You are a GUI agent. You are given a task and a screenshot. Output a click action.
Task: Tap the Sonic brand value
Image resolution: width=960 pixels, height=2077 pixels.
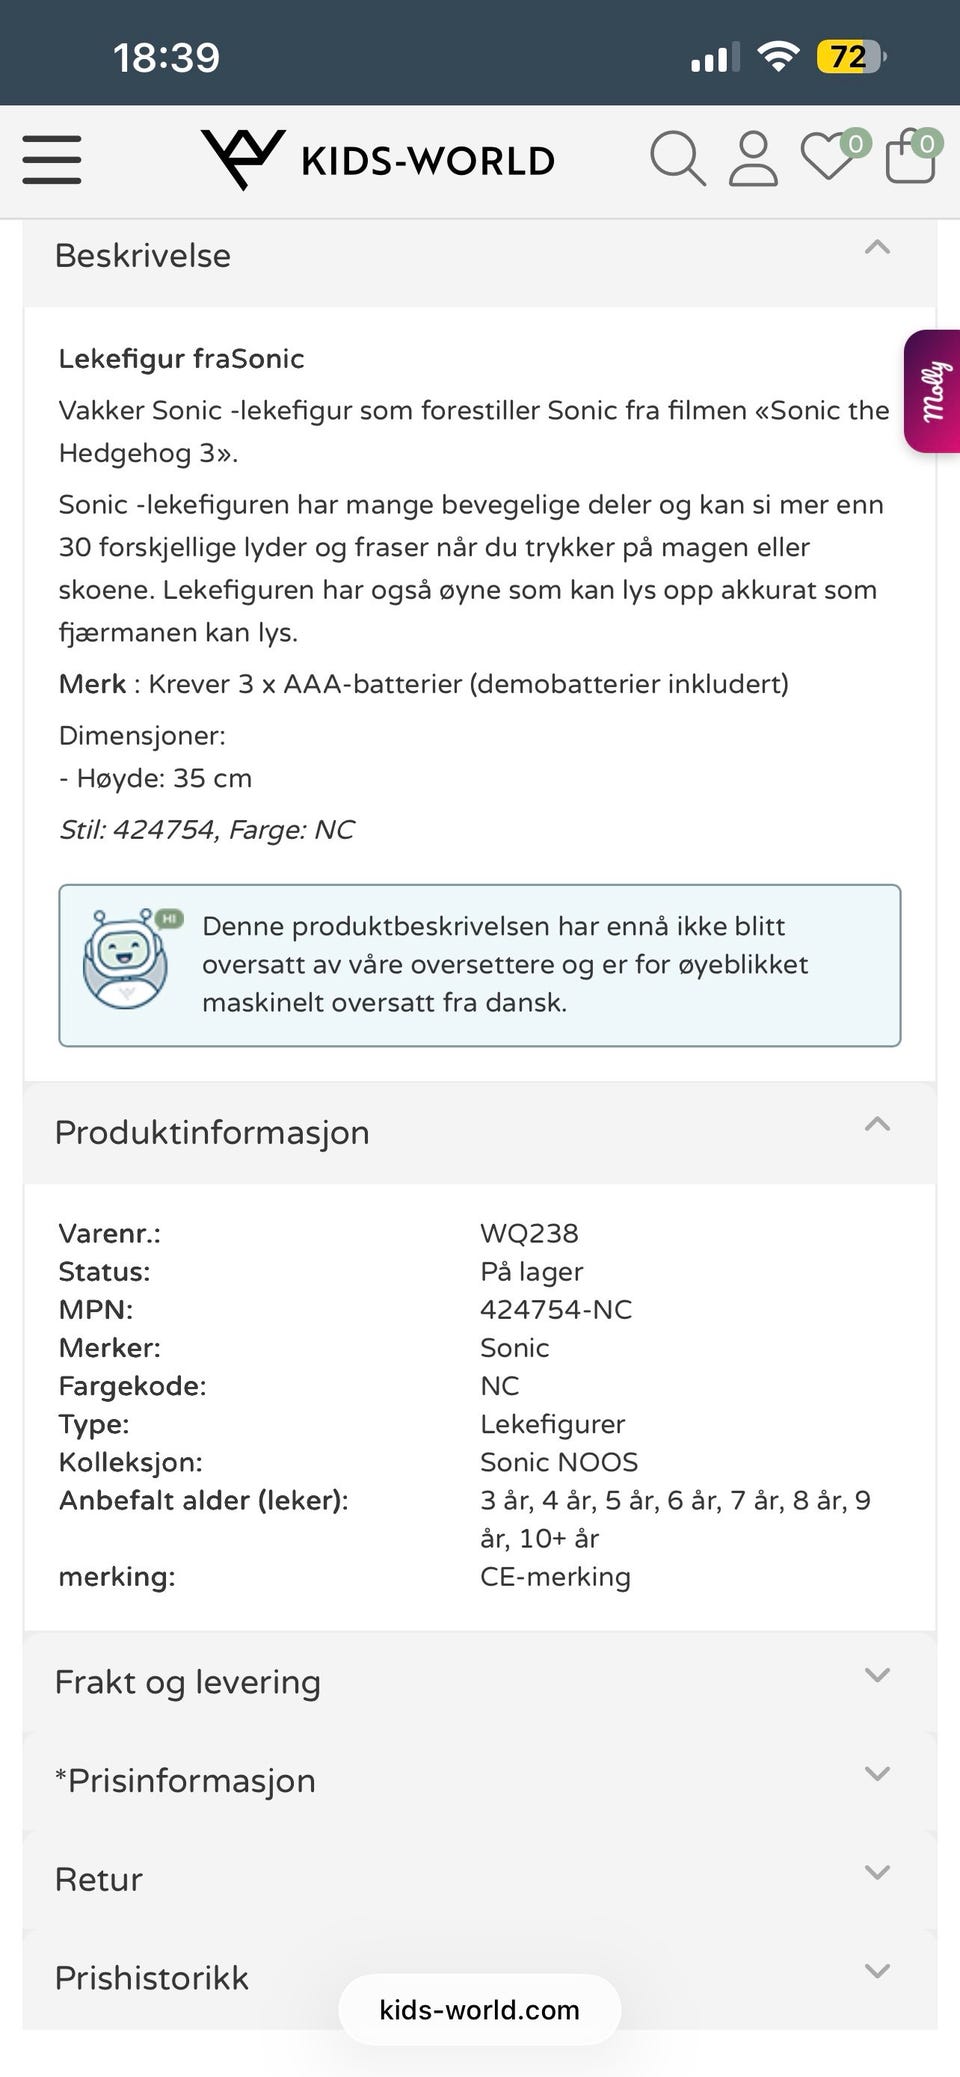point(514,1348)
